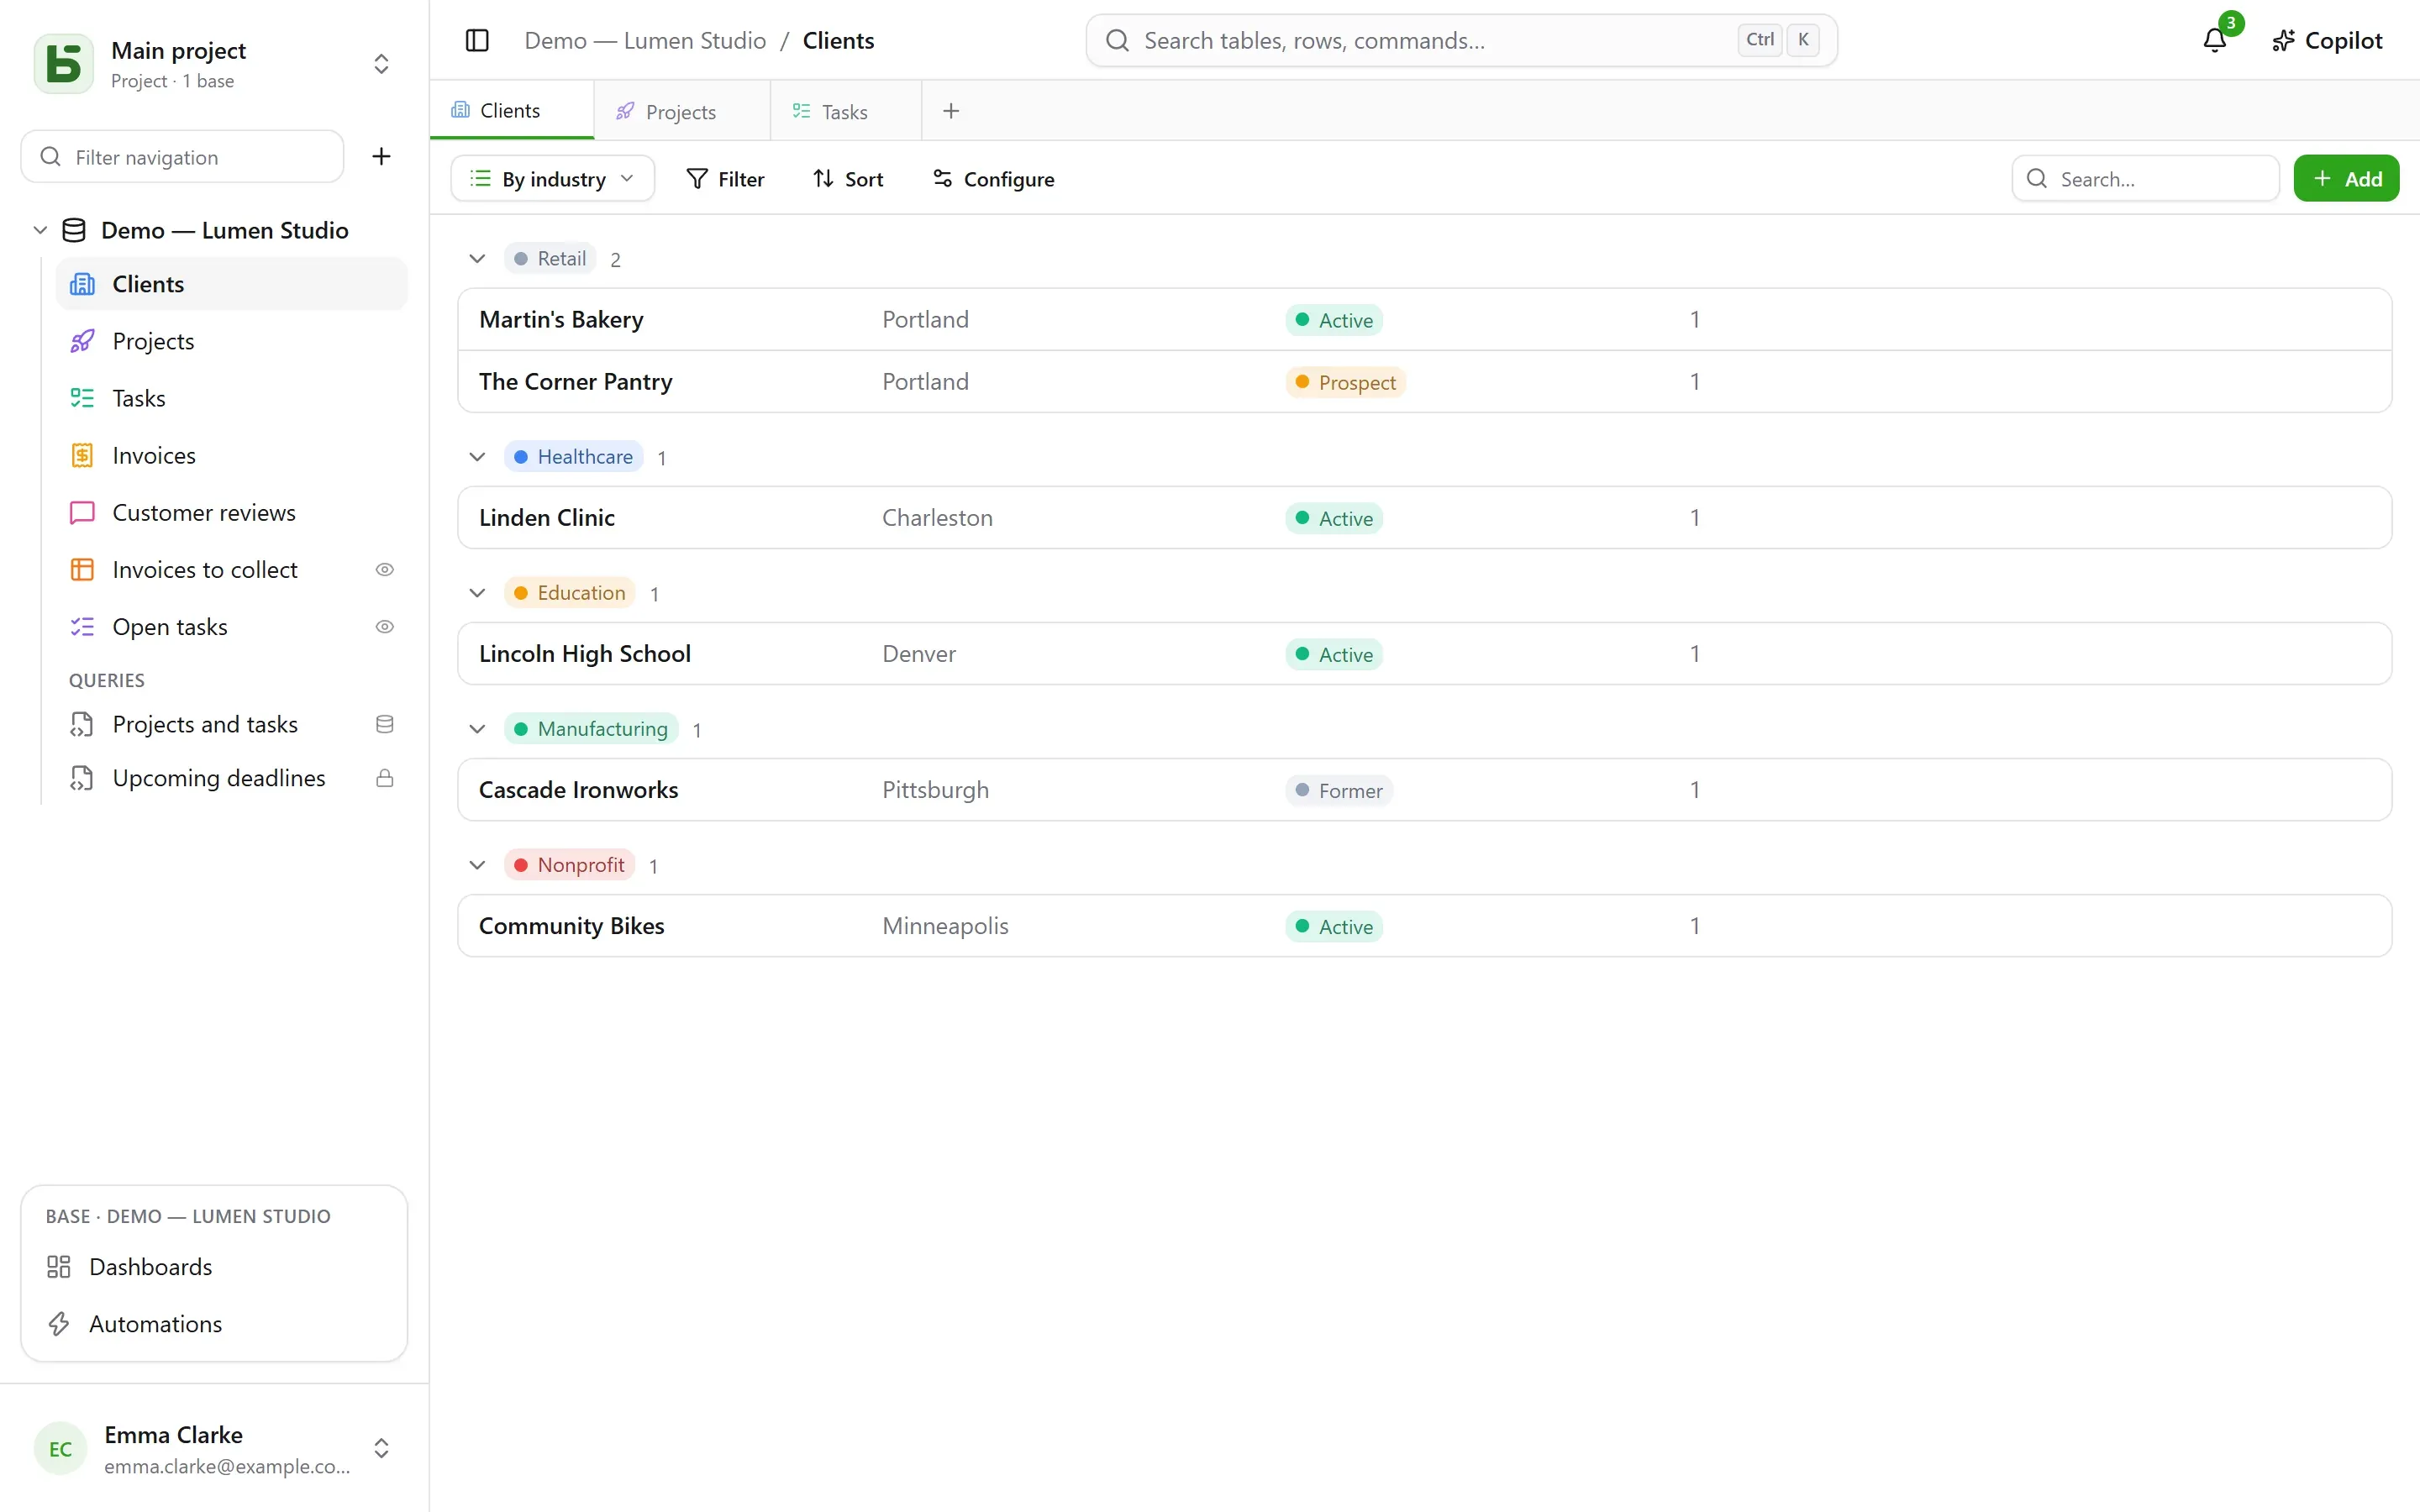2420x1512 pixels.
Task: Open the Open tasks view
Action: pos(232,626)
